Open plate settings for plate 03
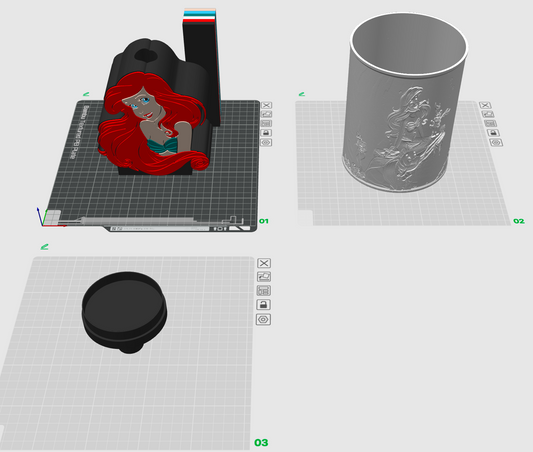The height and width of the screenshot is (452, 533). (263, 319)
